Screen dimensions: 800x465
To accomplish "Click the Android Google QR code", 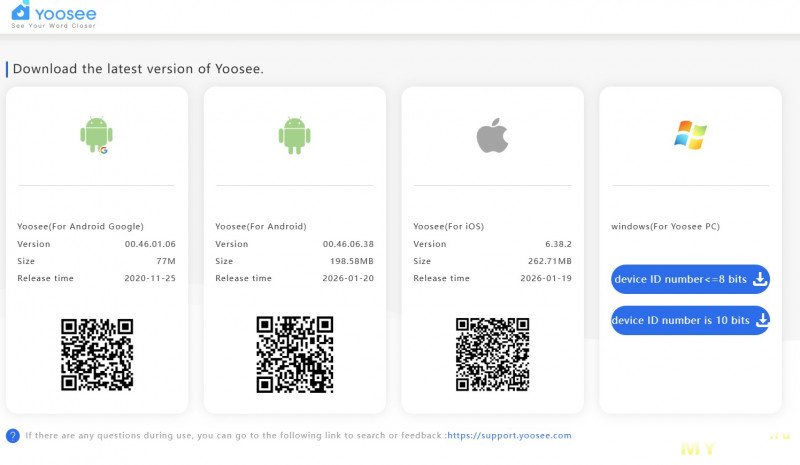I will (x=96, y=355).
